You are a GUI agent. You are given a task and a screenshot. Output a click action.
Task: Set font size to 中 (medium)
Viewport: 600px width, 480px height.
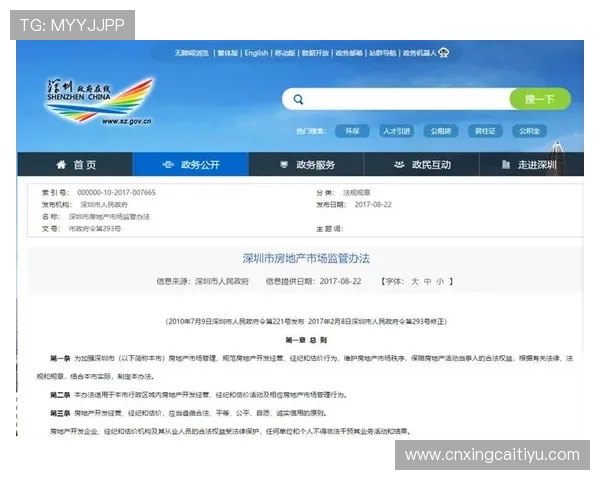(x=427, y=282)
